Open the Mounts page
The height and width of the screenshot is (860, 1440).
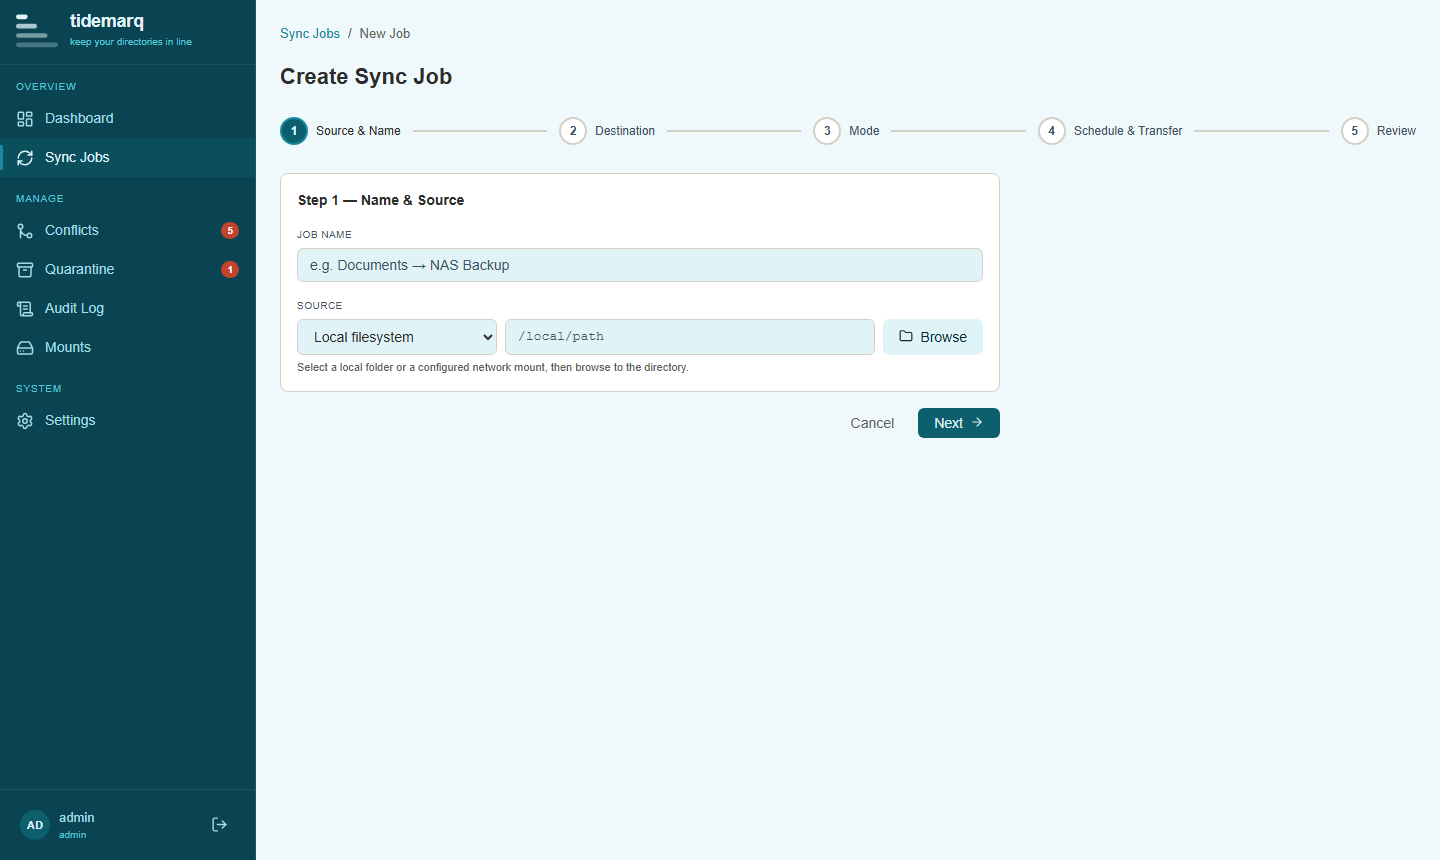coord(128,347)
